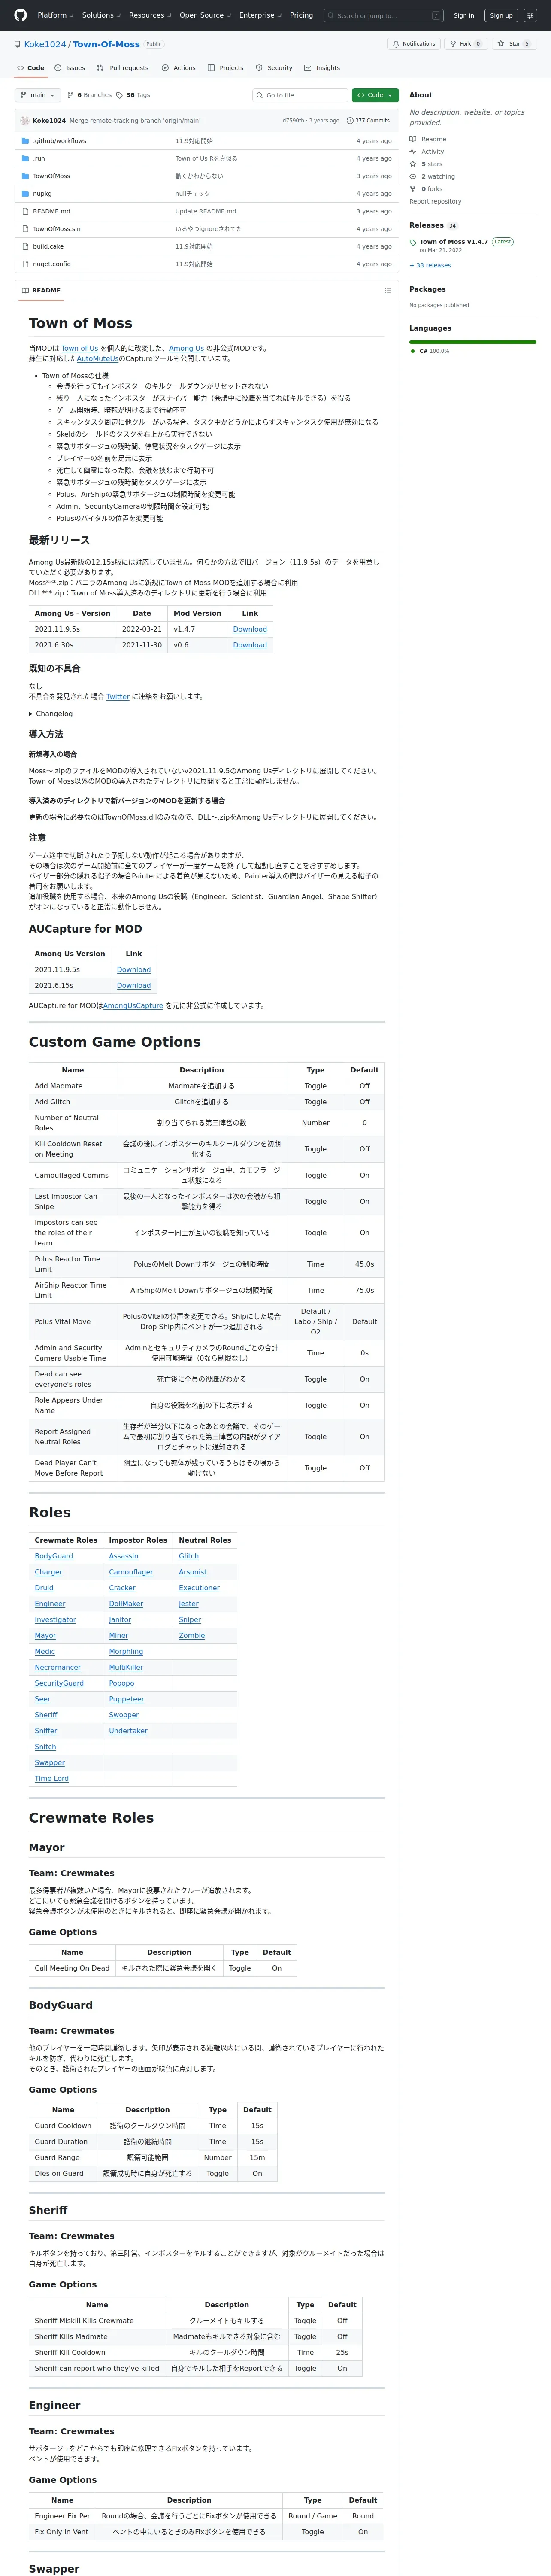The height and width of the screenshot is (2576, 551).
Task: Open the build.cake file
Action: (x=48, y=246)
